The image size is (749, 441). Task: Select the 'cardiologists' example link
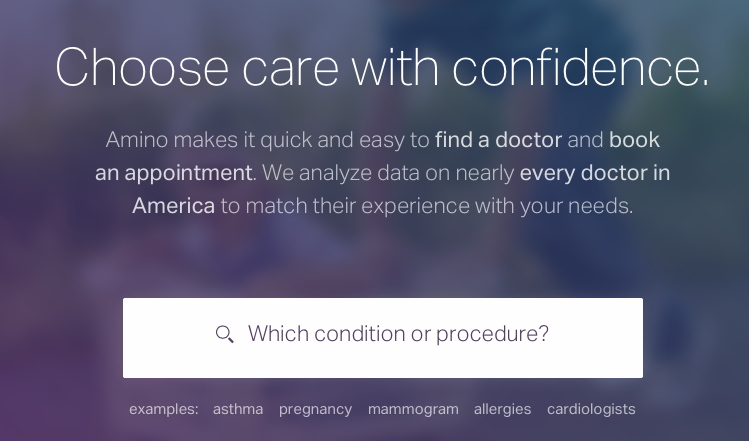pyautogui.click(x=591, y=409)
